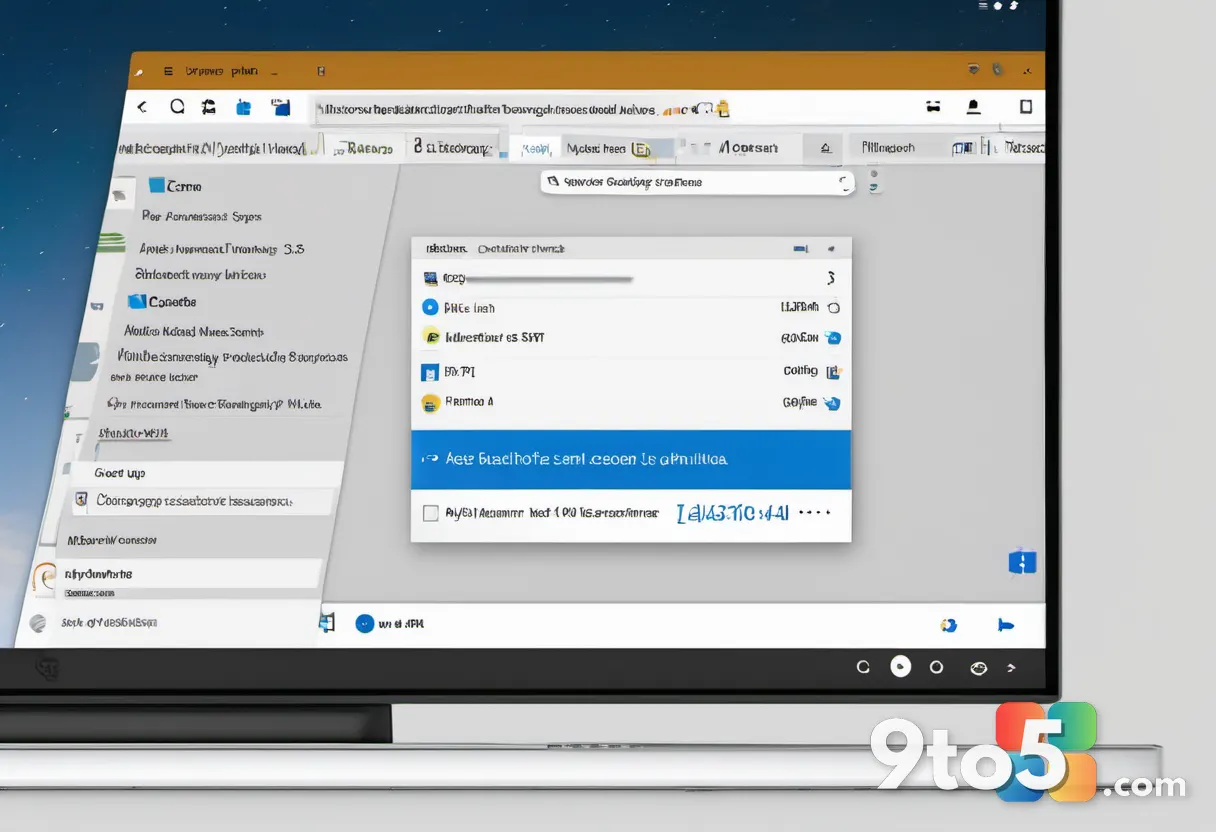Screen dimensions: 1216x832
Task: Select the white filled circle in the bottom taskbar
Action: point(901,666)
